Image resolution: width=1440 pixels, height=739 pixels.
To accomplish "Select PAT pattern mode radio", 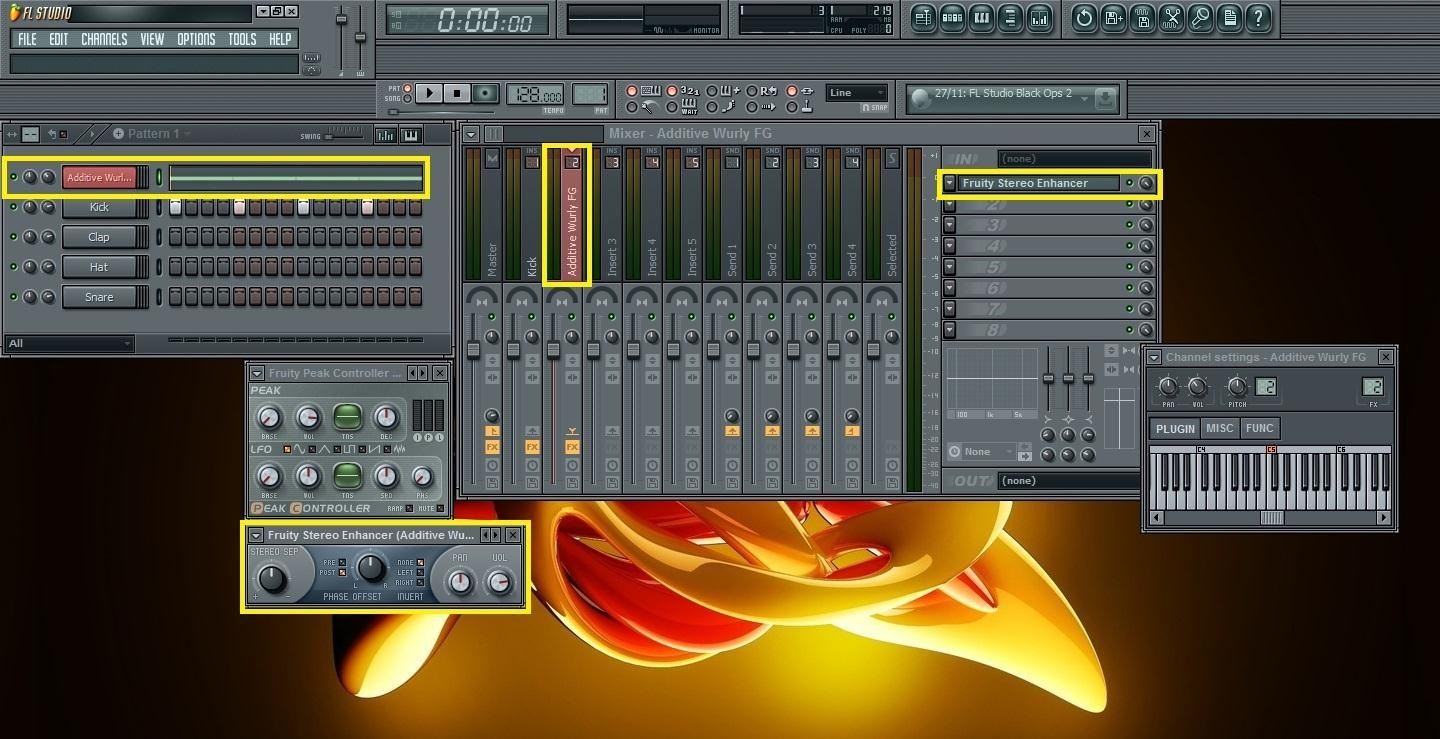I will pyautogui.click(x=408, y=88).
